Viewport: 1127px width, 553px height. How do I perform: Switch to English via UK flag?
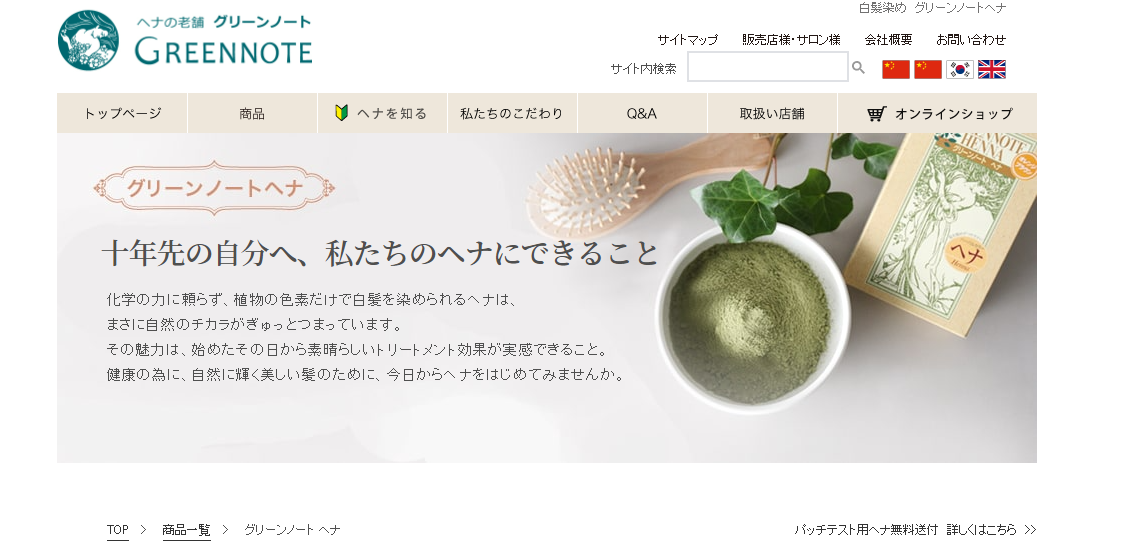point(991,69)
